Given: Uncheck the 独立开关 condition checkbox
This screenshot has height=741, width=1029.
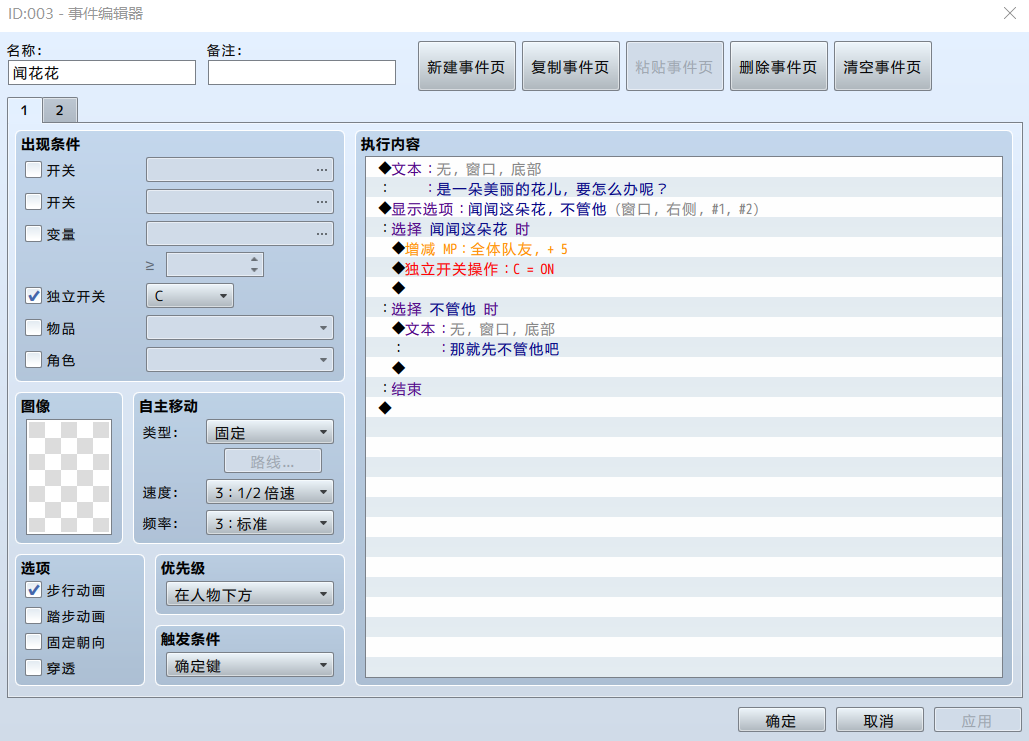Looking at the screenshot, I should (x=33, y=296).
